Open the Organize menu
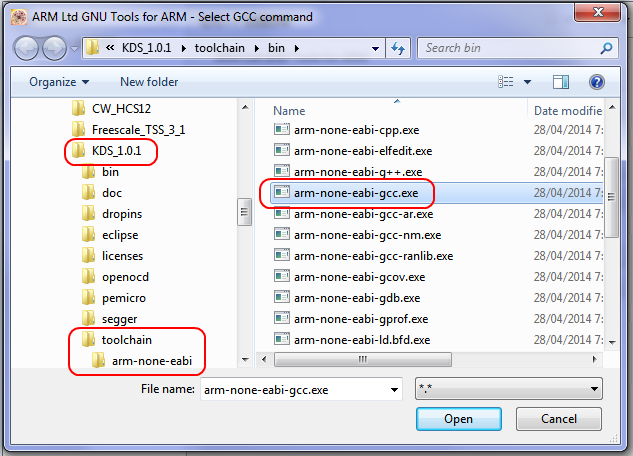 (59, 82)
